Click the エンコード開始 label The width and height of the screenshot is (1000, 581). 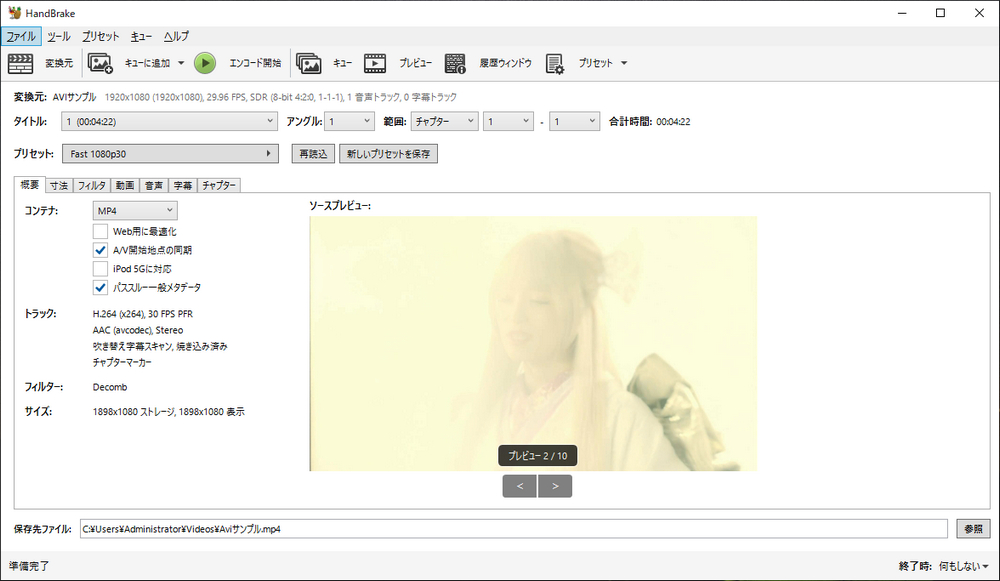(x=255, y=63)
